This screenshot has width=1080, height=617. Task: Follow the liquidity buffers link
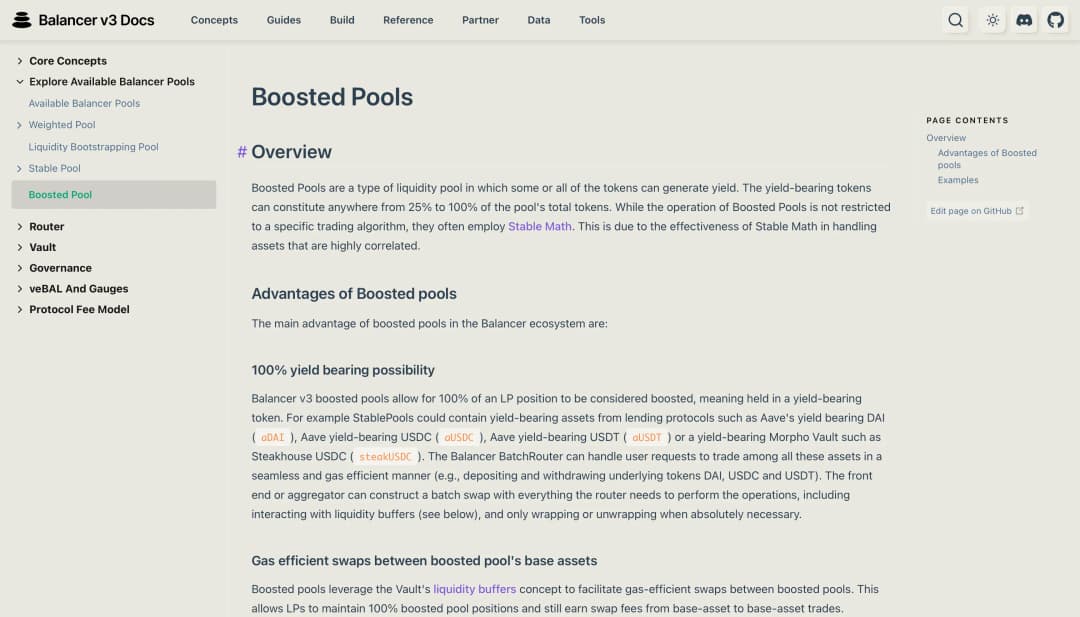tap(474, 589)
